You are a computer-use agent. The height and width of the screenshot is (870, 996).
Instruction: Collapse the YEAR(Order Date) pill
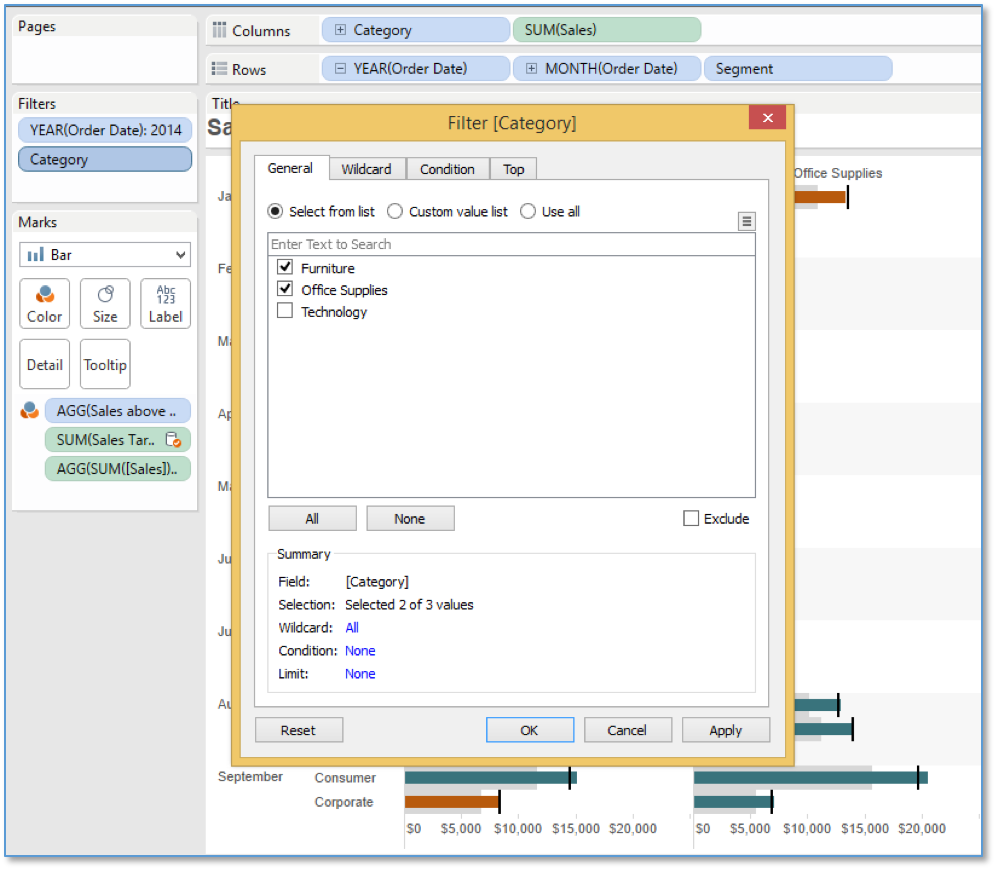point(340,69)
